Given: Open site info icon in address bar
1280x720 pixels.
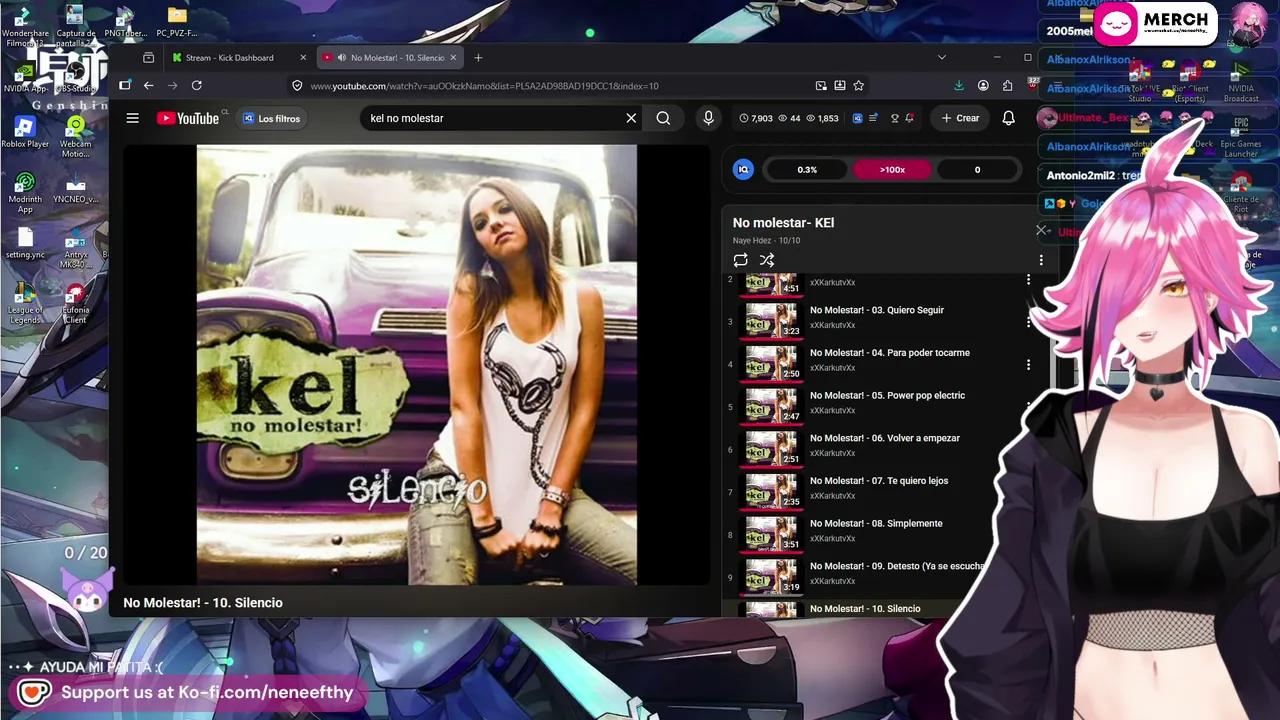Looking at the screenshot, I should pyautogui.click(x=297, y=86).
